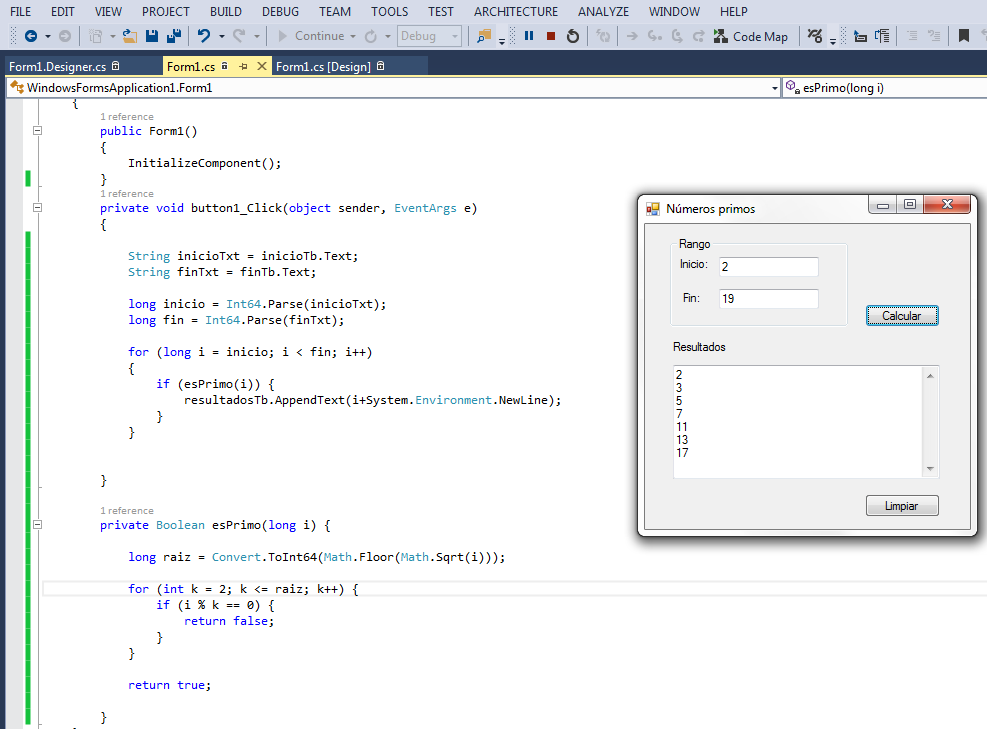Click the Navigate Backward arrow icon
This screenshot has height=729, width=987.
(x=30, y=36)
